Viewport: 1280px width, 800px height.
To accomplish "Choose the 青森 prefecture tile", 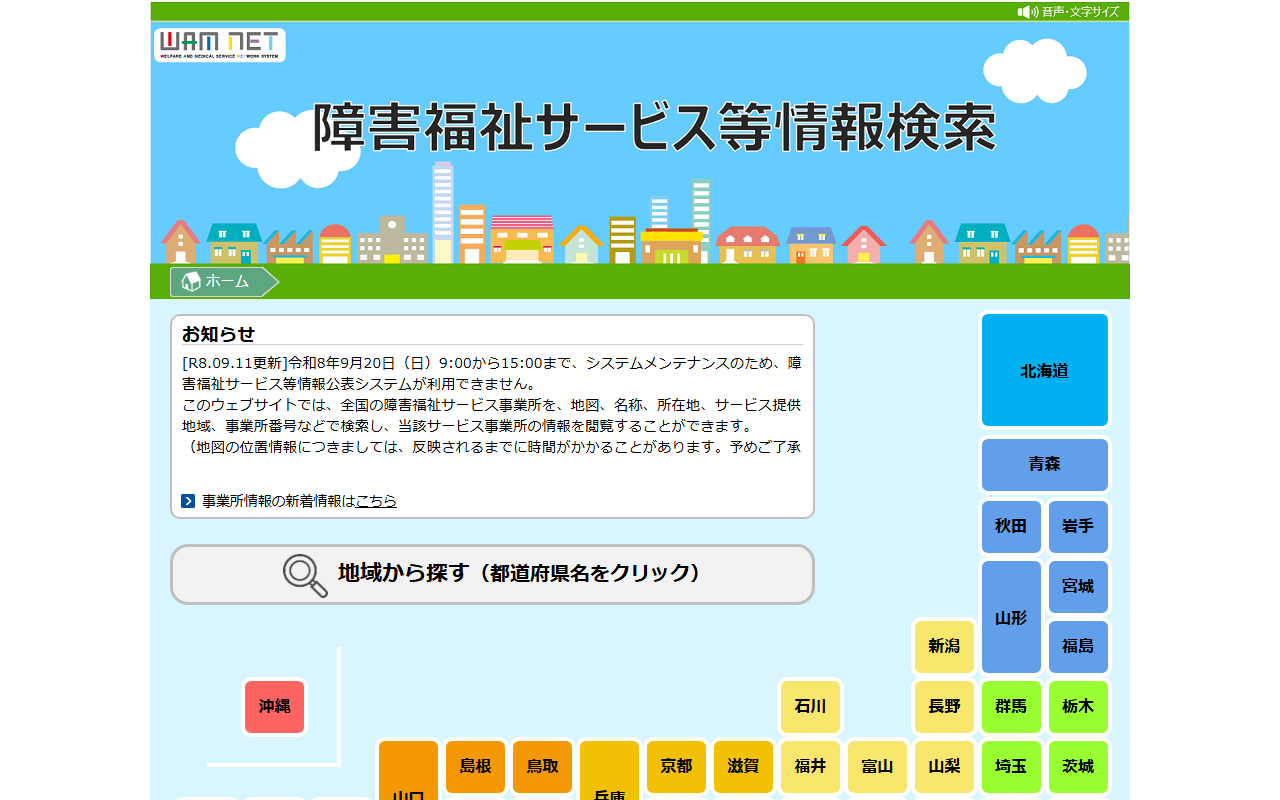I will (x=1045, y=464).
